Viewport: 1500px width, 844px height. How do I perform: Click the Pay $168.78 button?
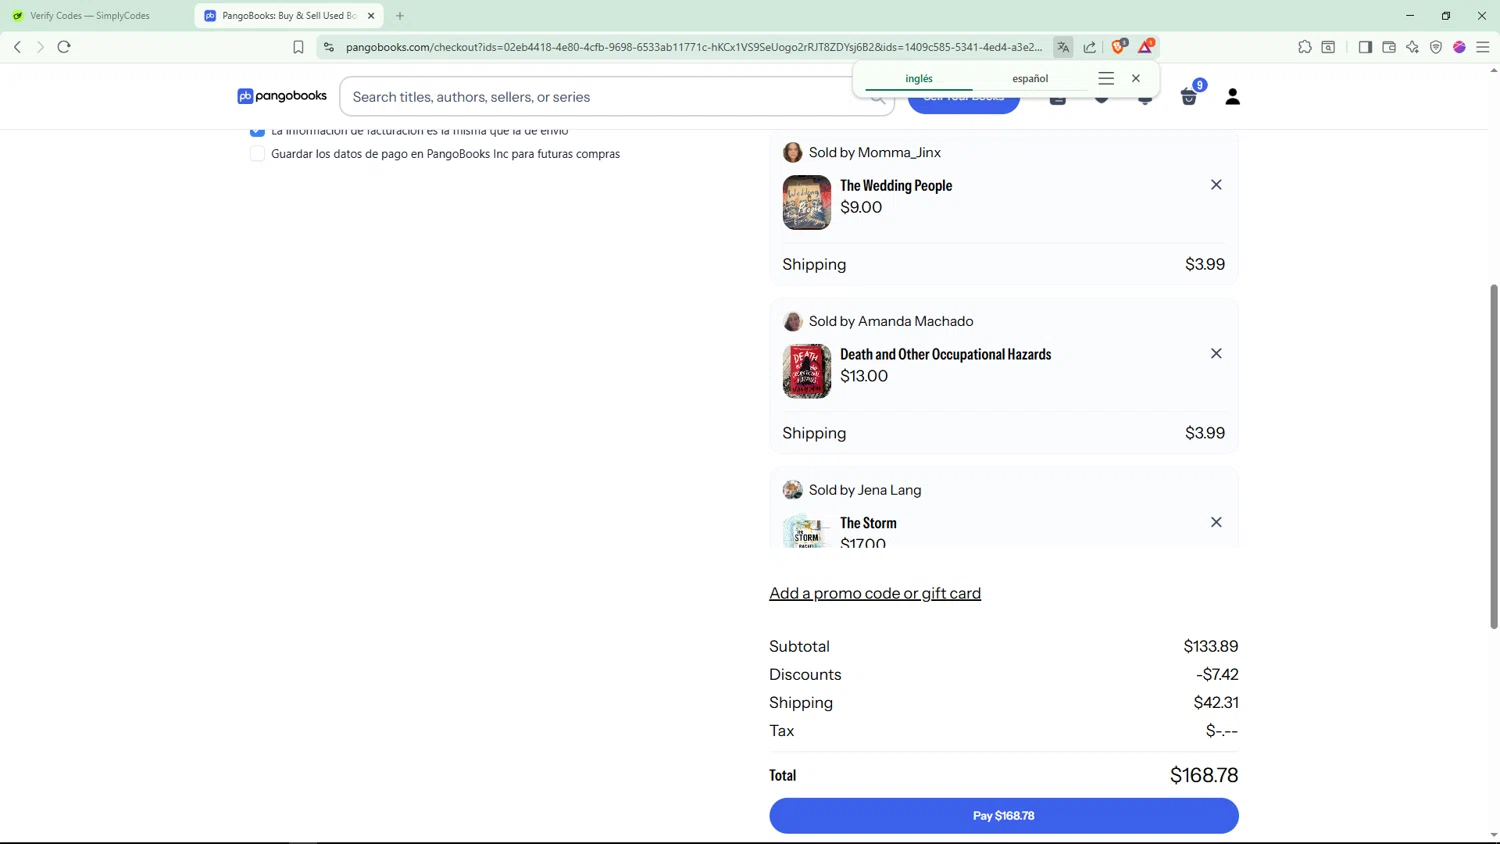click(x=1004, y=816)
